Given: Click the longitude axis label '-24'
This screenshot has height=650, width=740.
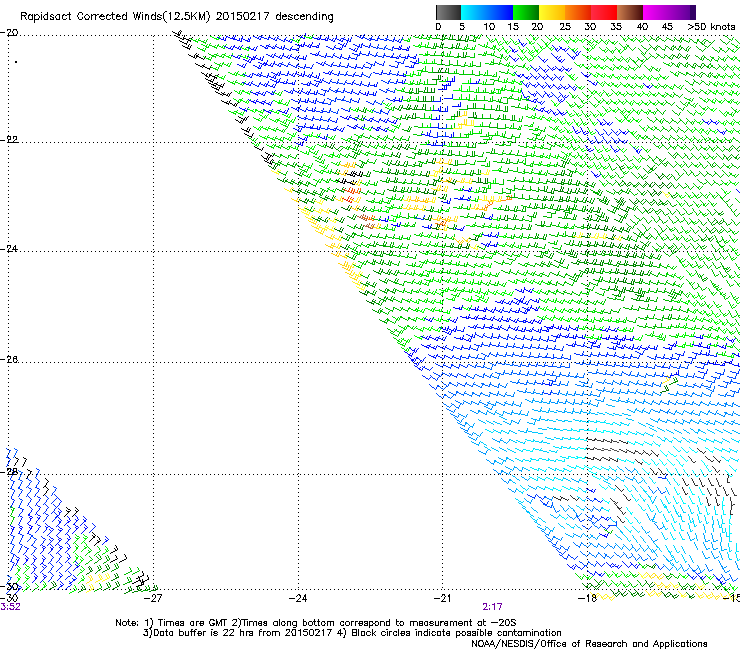Looking at the screenshot, I should [298, 598].
